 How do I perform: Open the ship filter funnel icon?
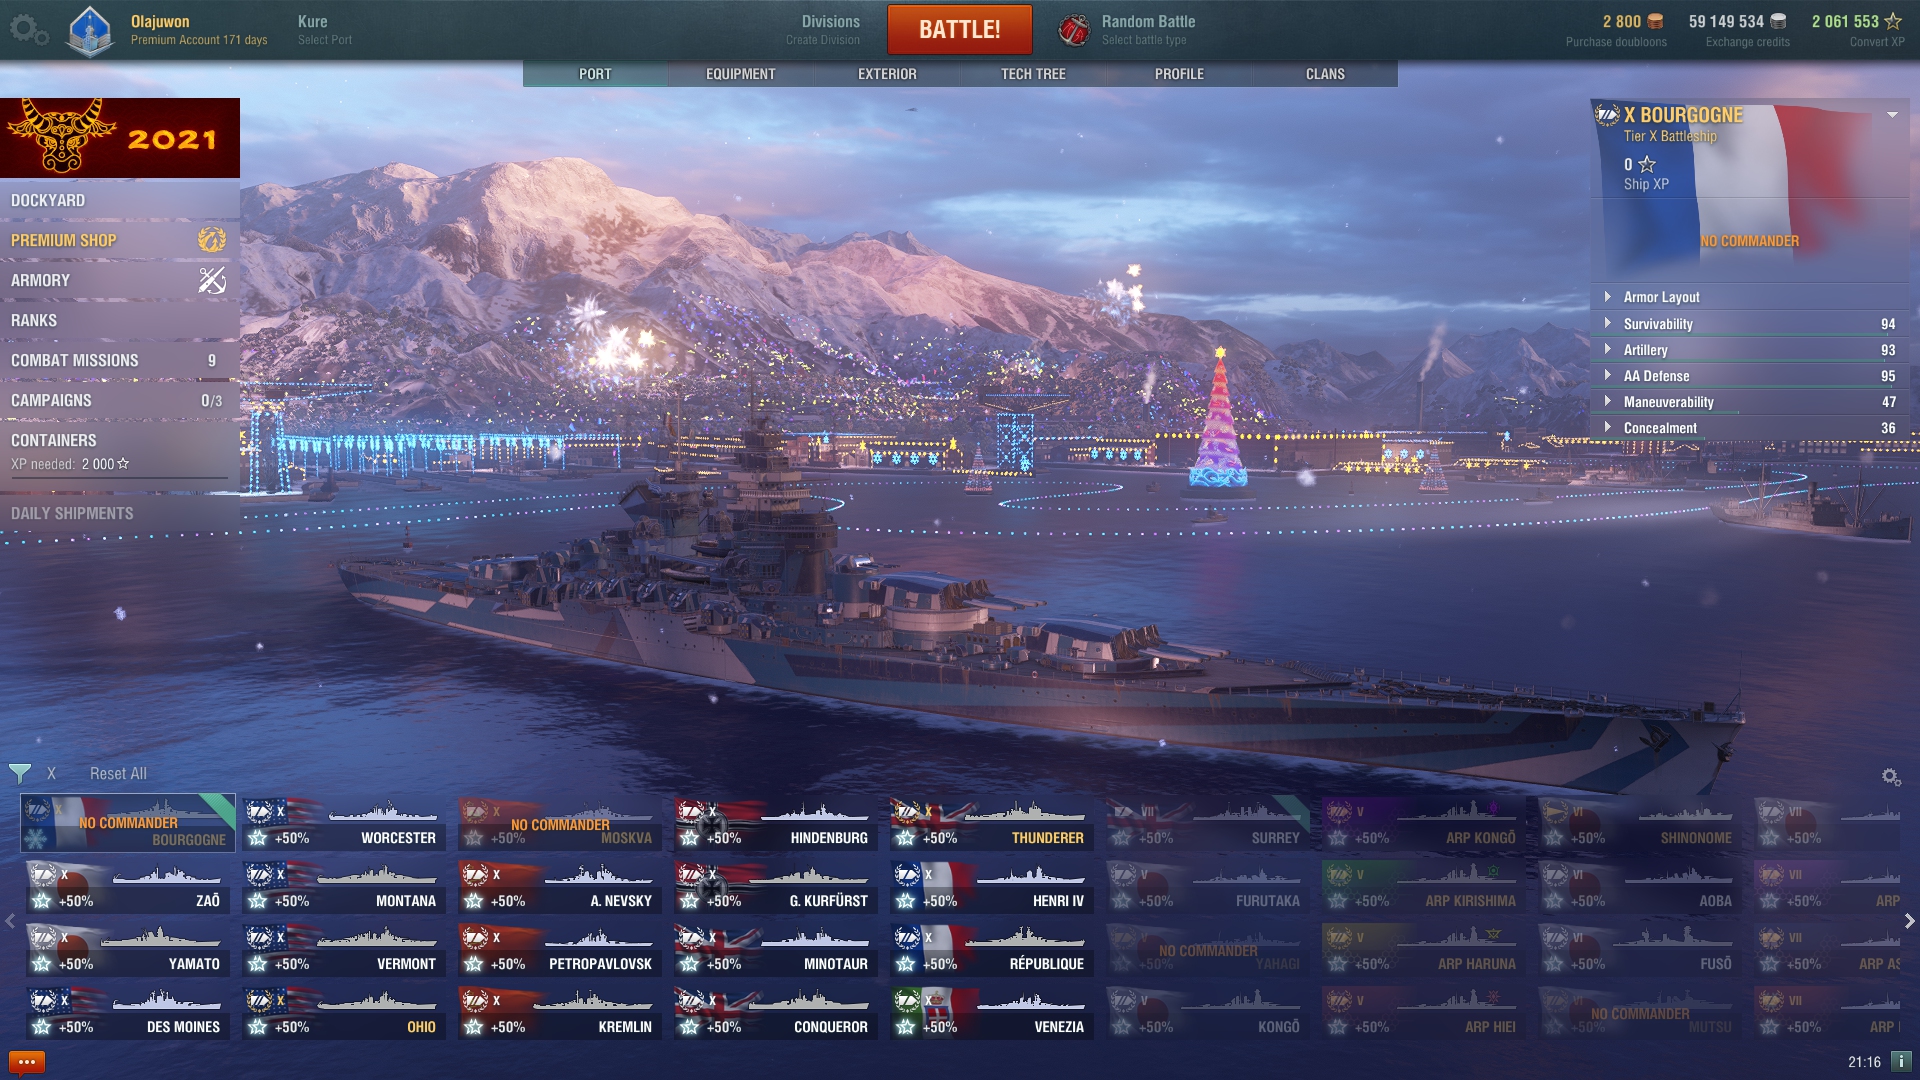point(19,773)
